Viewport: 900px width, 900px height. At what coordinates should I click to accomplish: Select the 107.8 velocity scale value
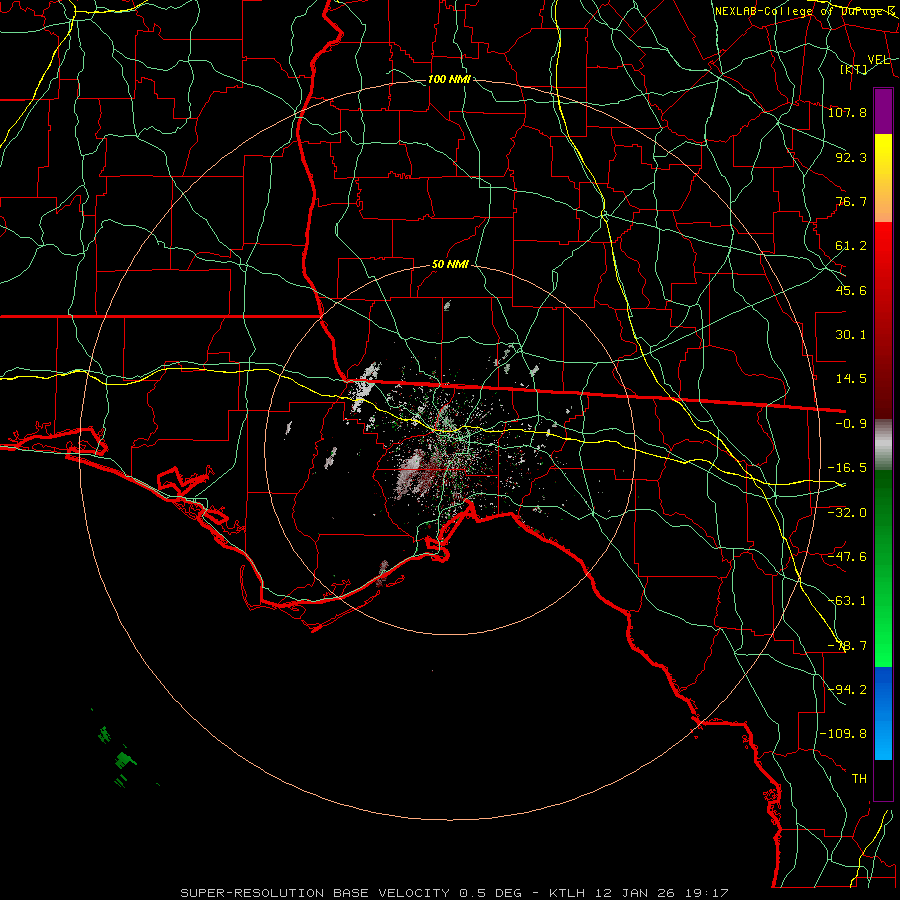(847, 112)
